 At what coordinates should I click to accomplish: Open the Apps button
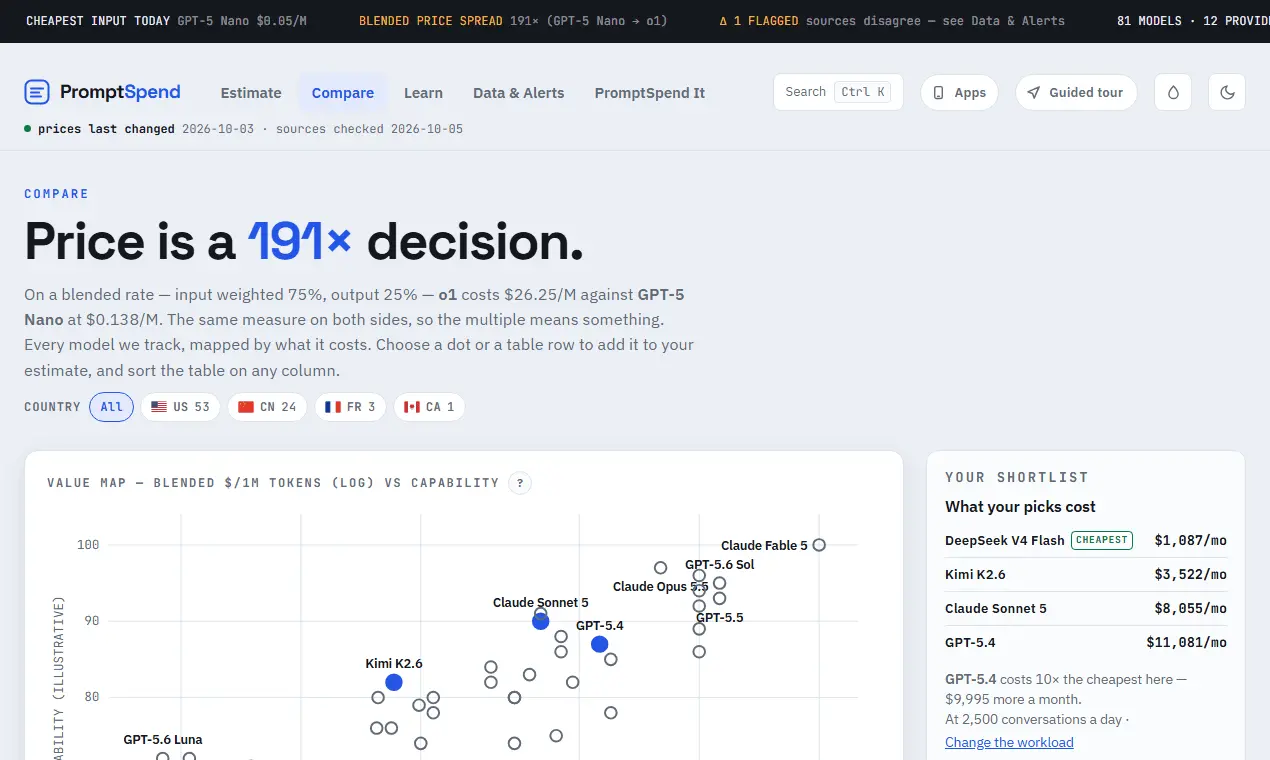(959, 92)
